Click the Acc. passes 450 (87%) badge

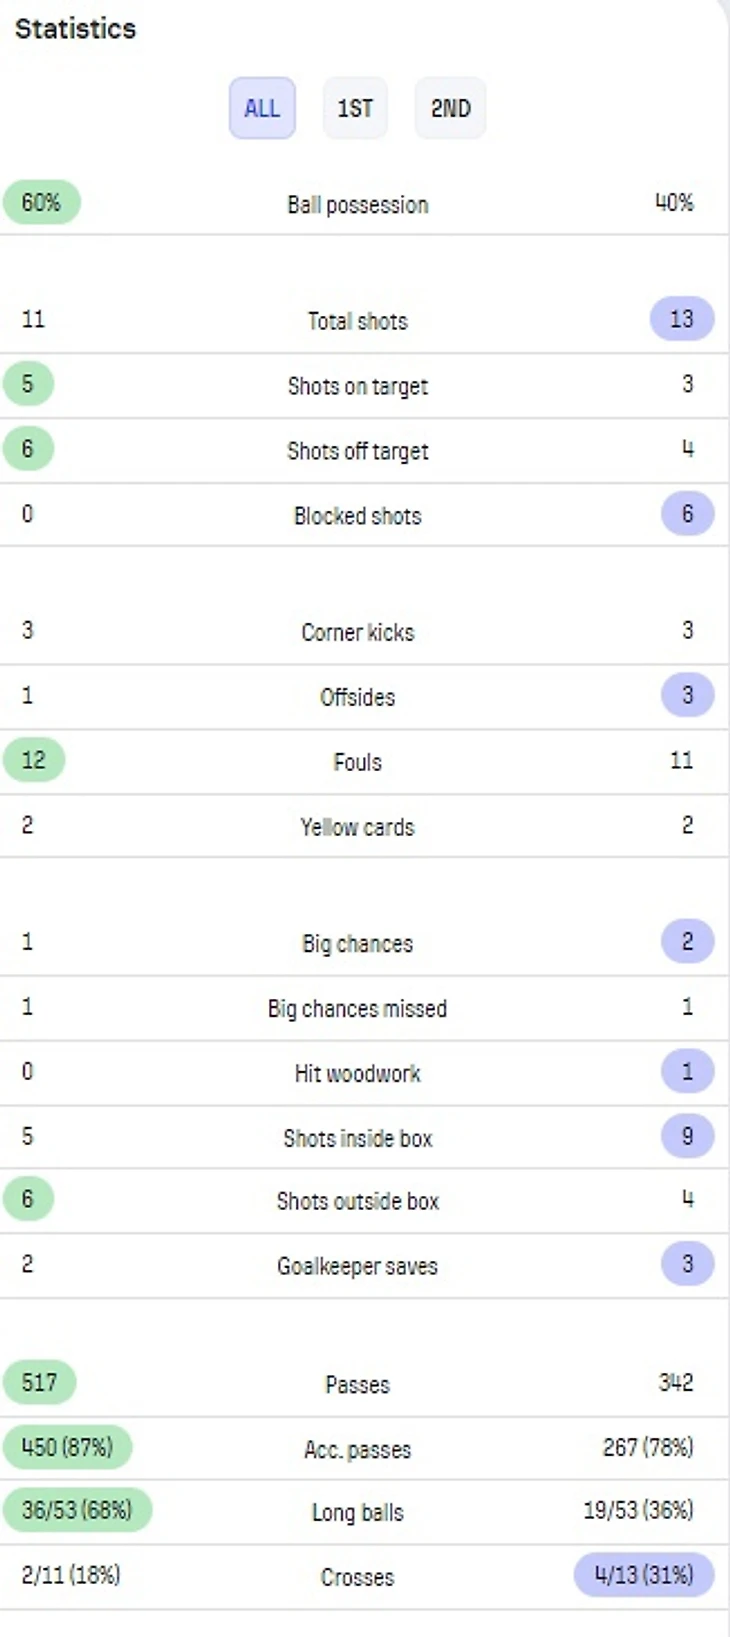[x=67, y=1447]
